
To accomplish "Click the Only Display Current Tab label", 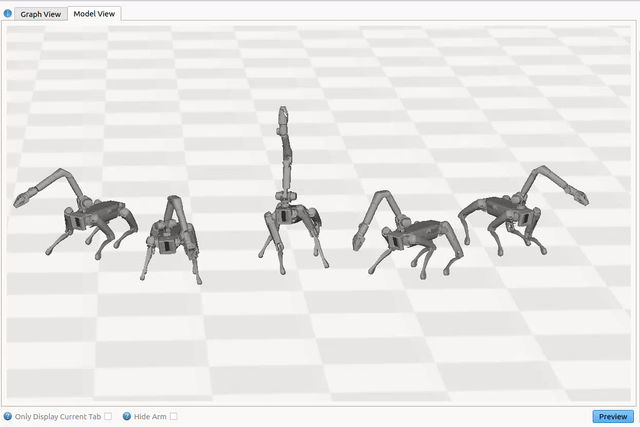I will [x=58, y=416].
